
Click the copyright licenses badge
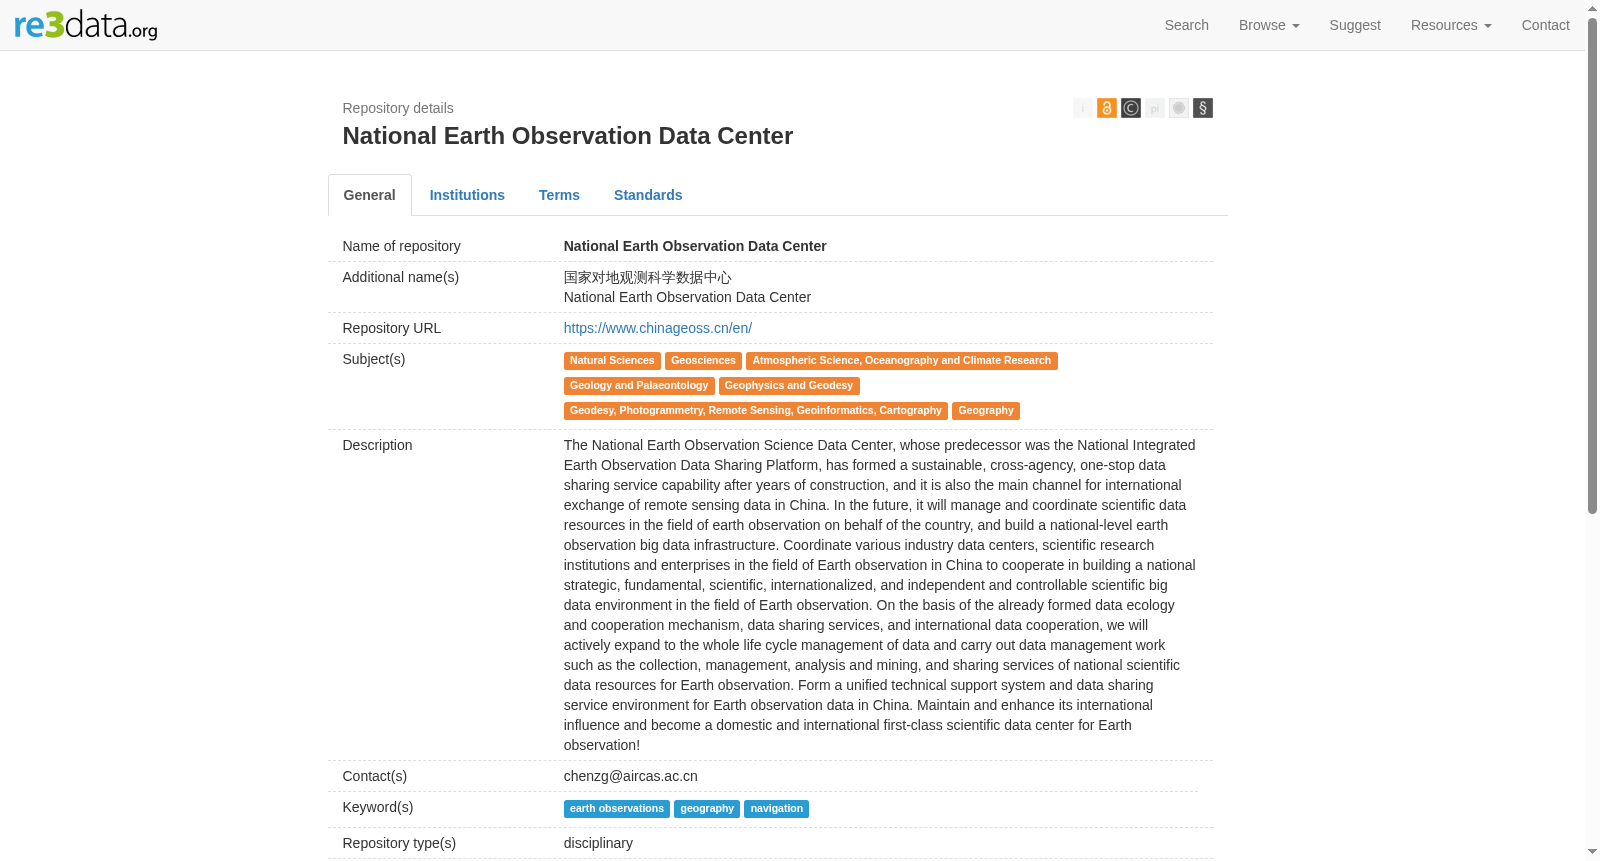coord(1131,108)
